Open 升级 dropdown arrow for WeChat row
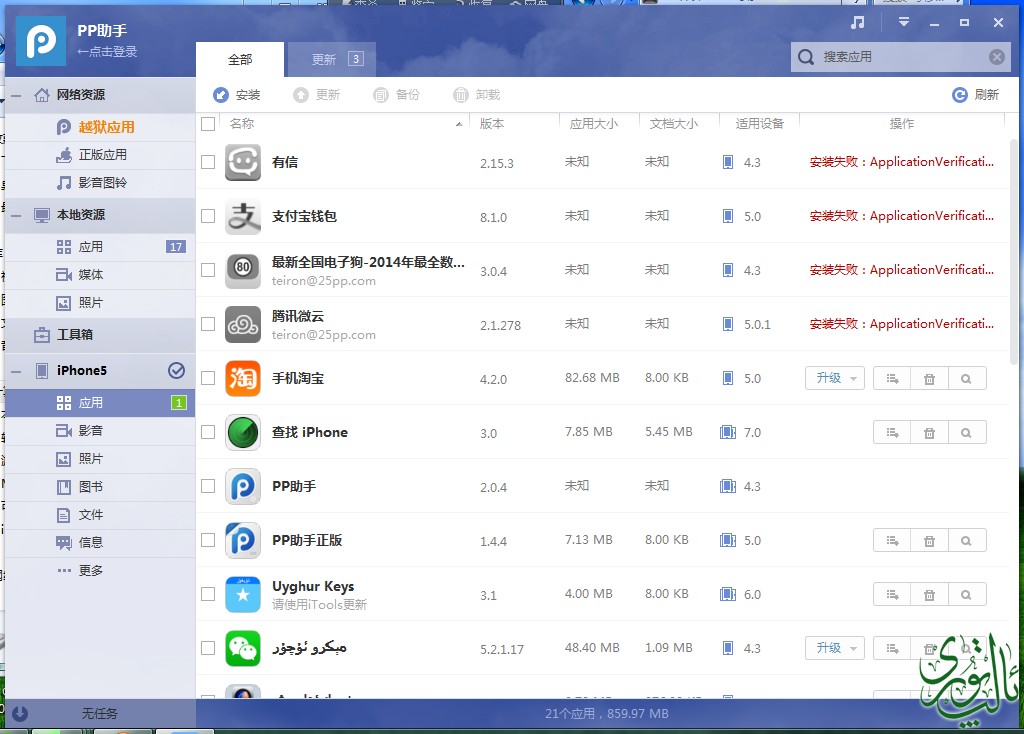This screenshot has width=1024, height=734. coord(854,648)
